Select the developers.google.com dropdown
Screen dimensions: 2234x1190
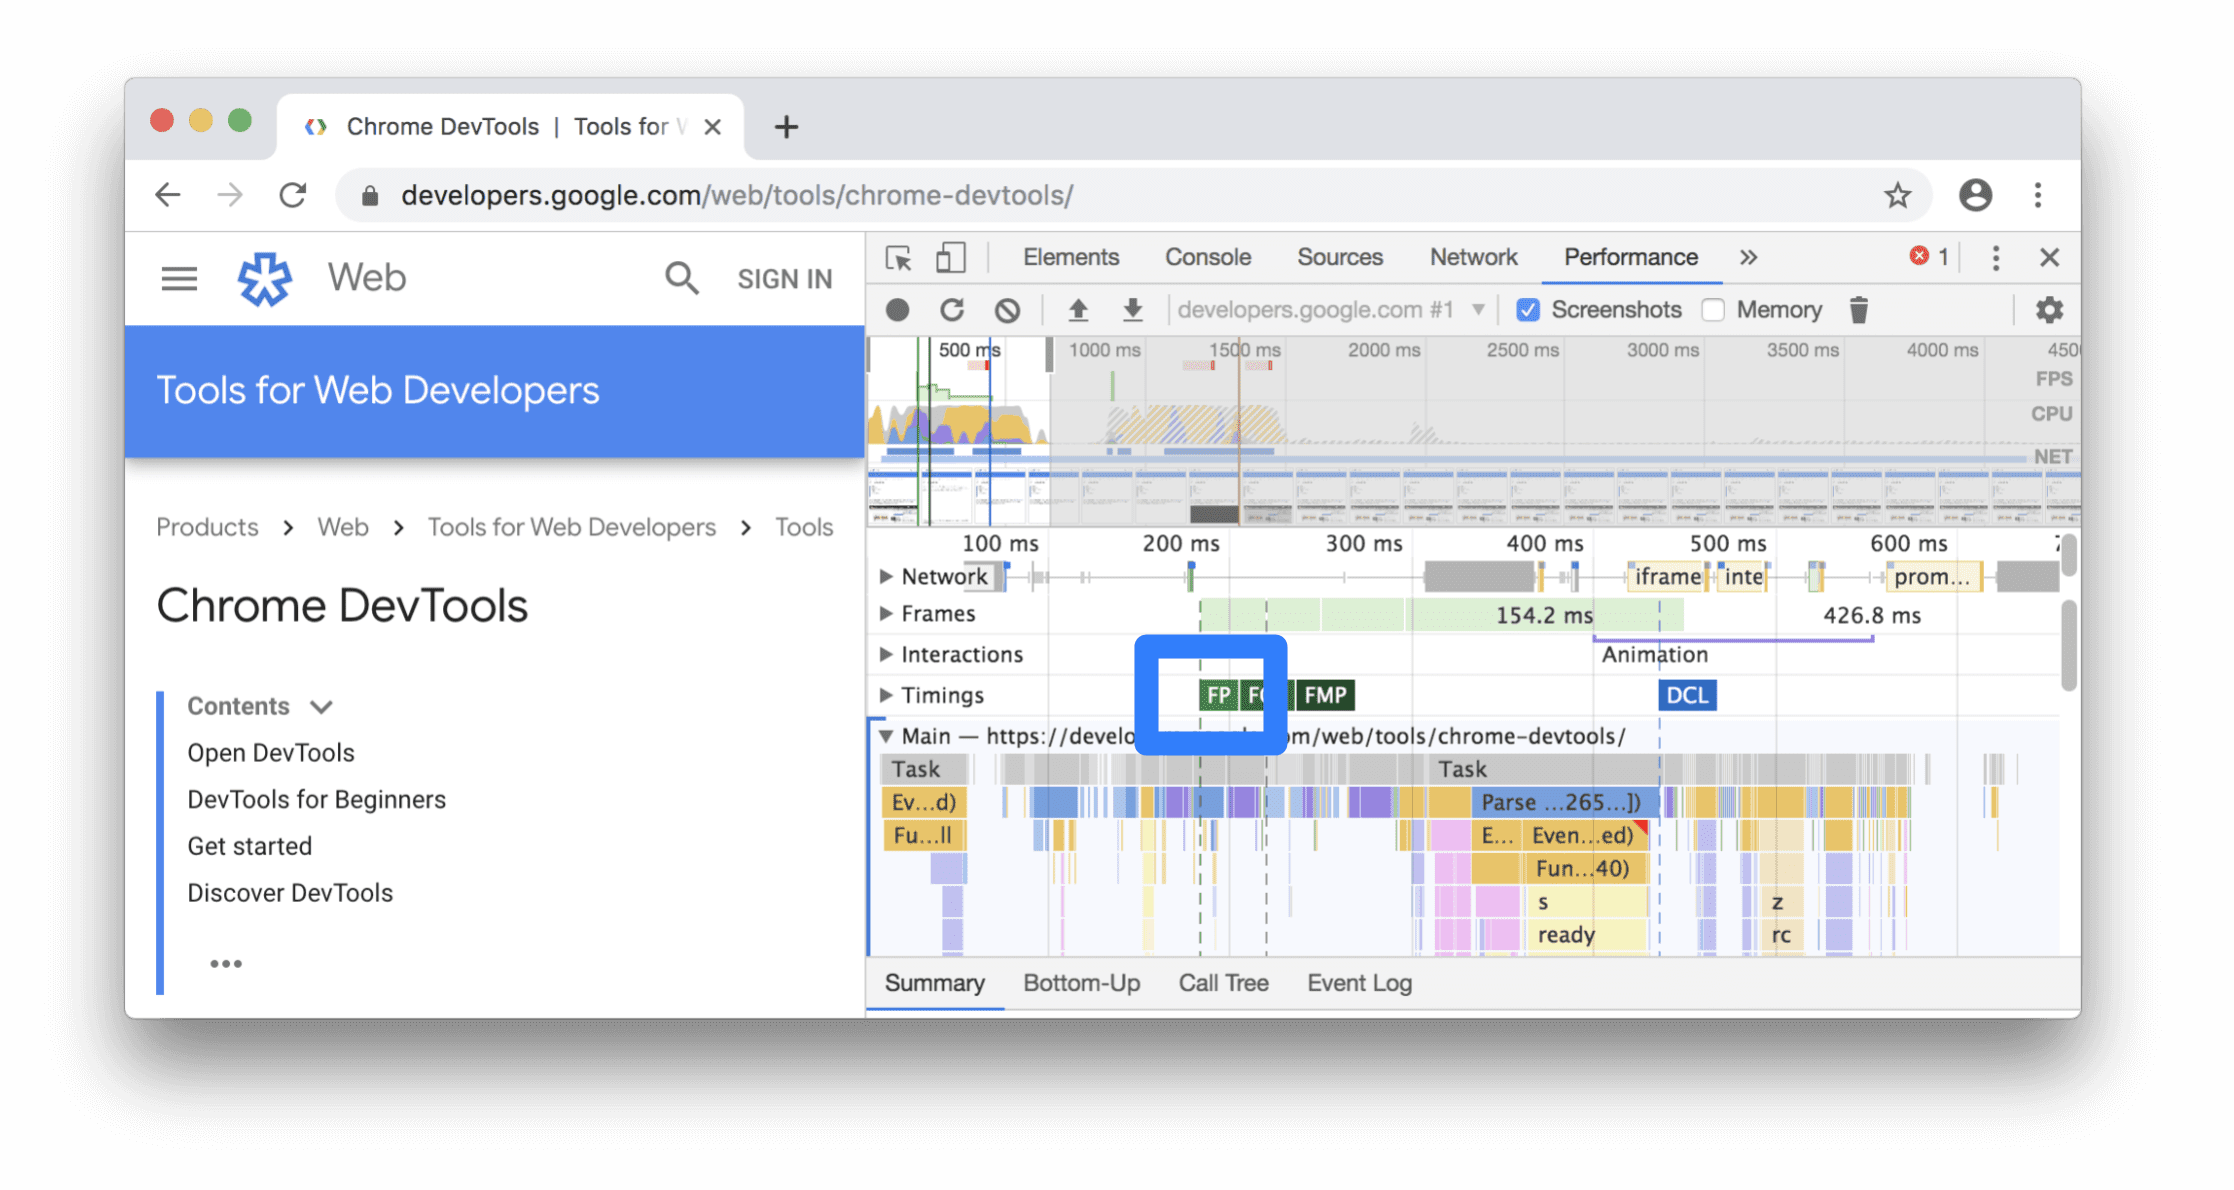pyautogui.click(x=1330, y=309)
